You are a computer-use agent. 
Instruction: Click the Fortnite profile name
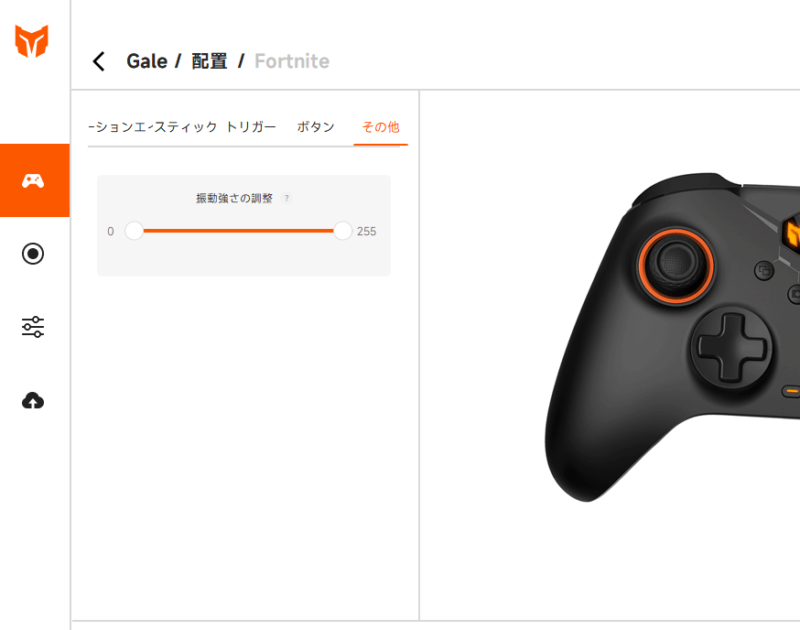click(292, 61)
